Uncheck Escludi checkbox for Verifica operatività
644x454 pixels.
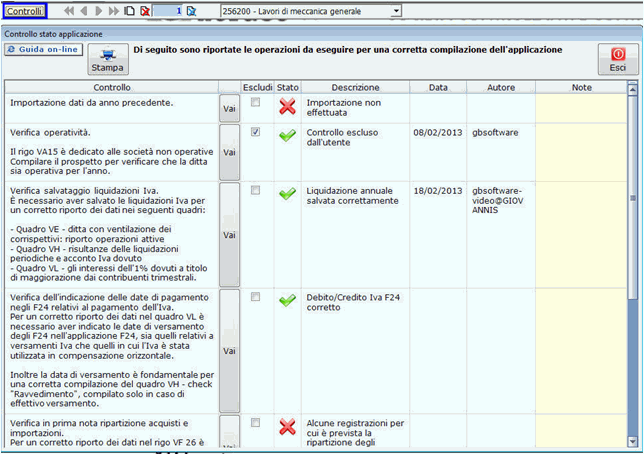255,132
